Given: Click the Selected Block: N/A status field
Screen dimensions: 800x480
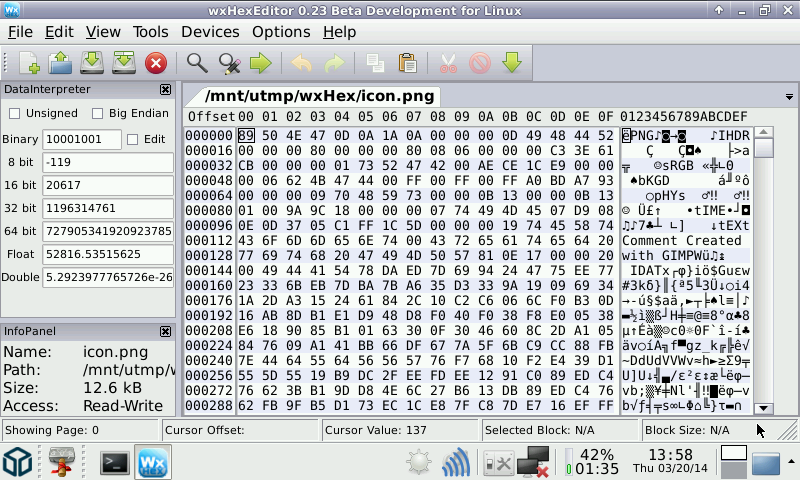Looking at the screenshot, I should coord(559,431).
